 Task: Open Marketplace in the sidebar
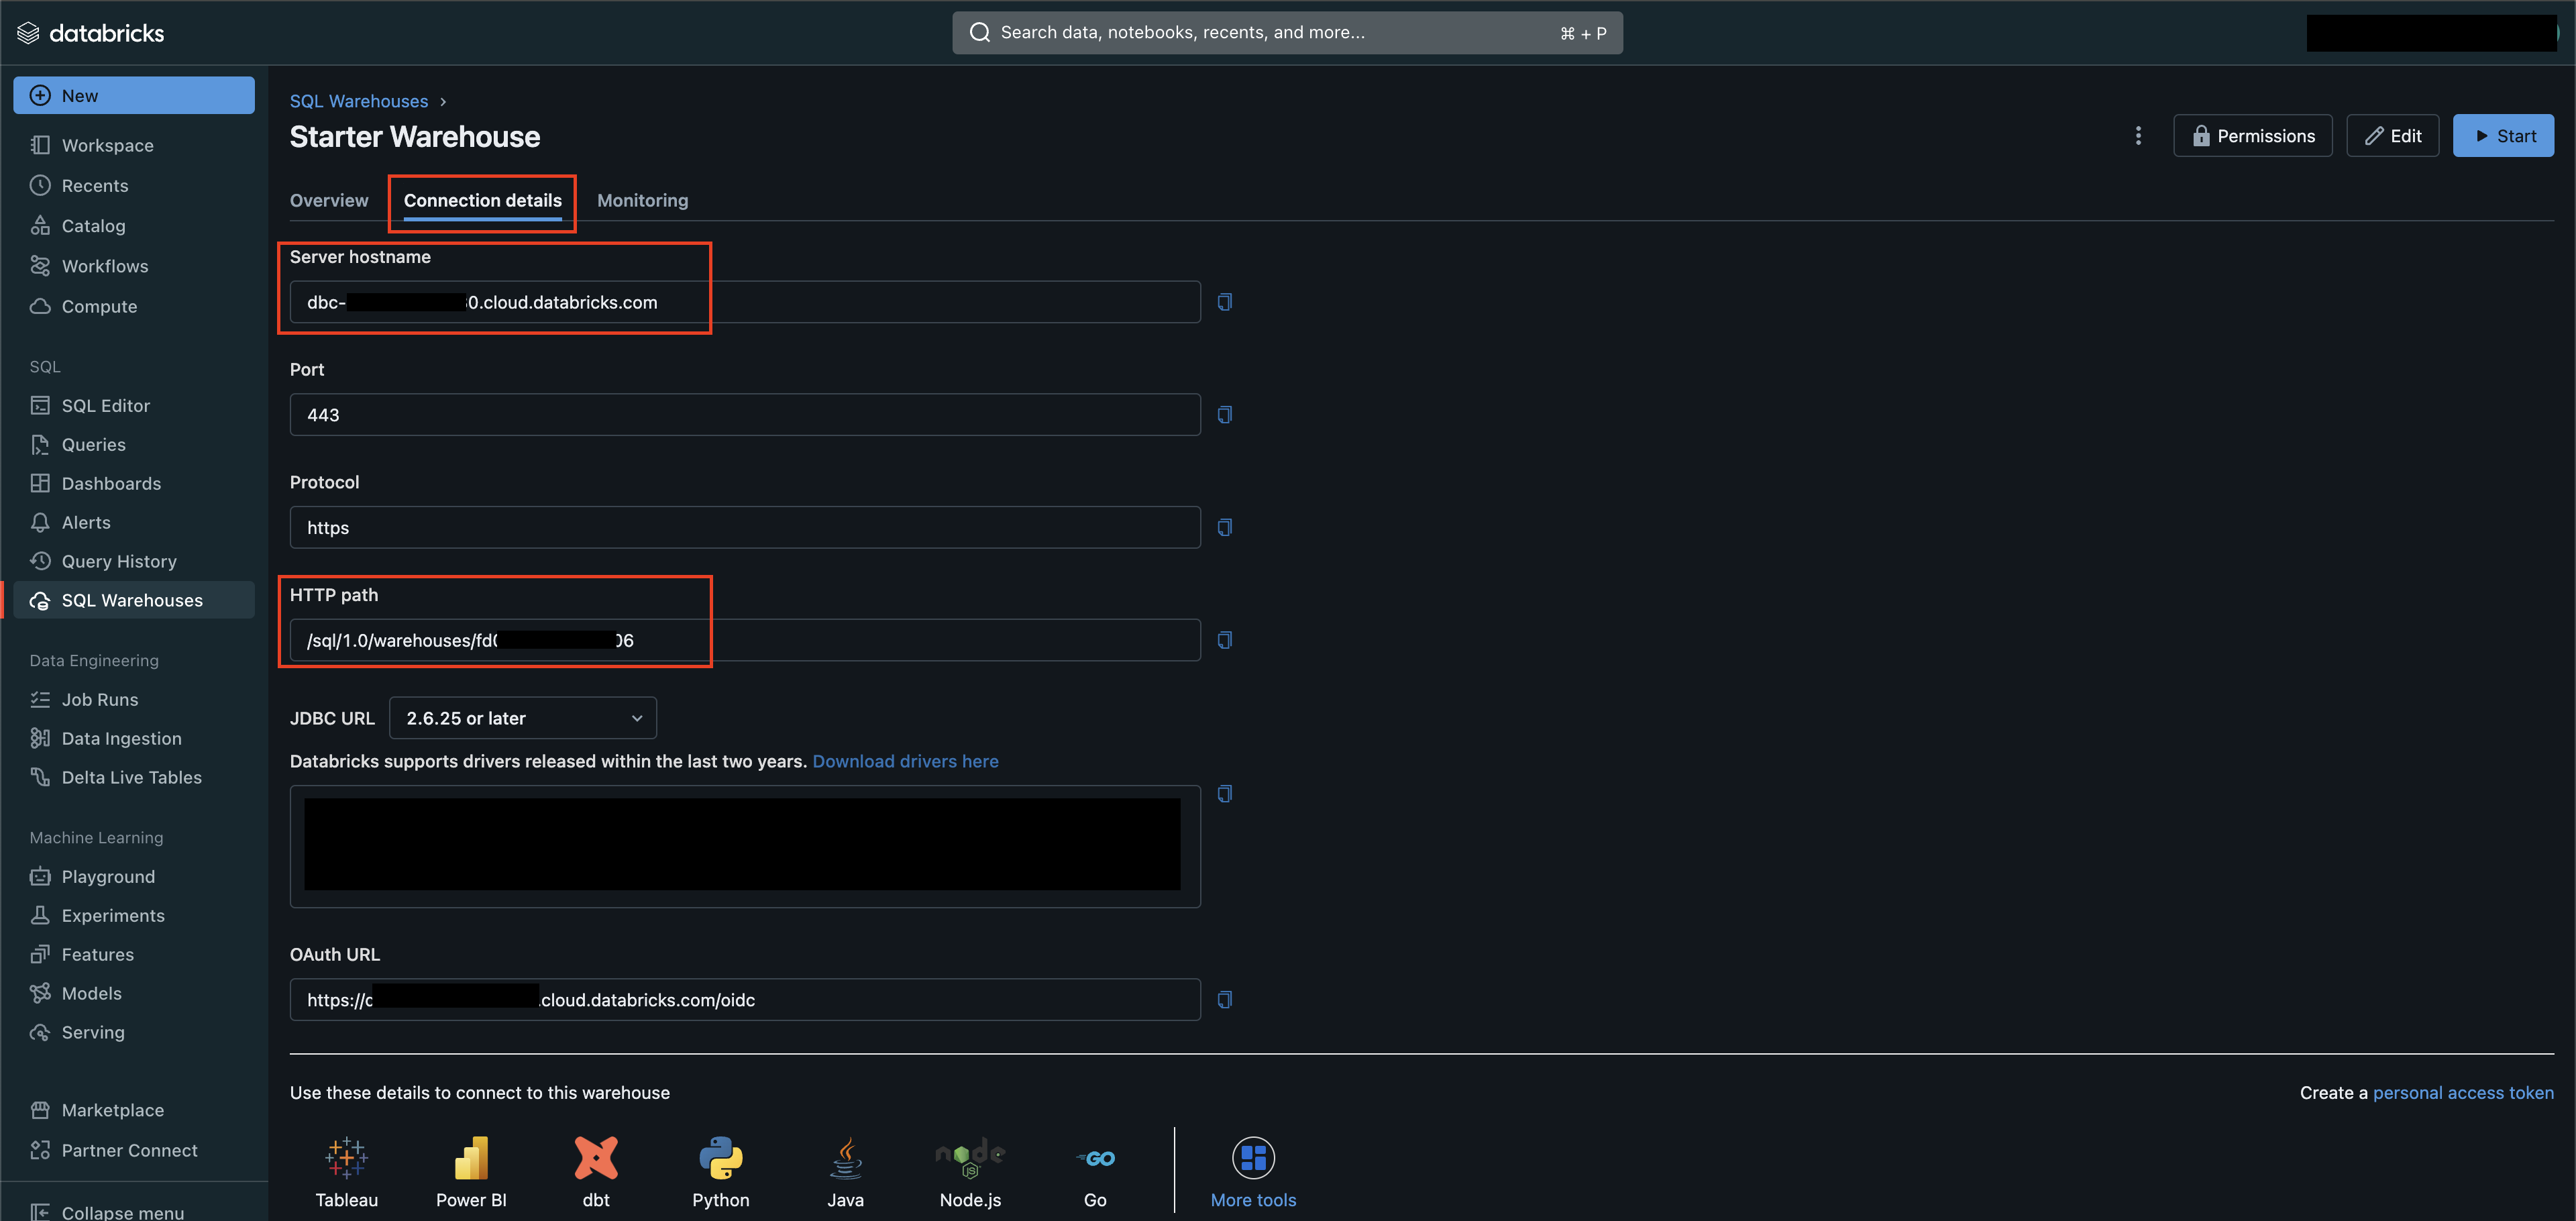[134, 1110]
